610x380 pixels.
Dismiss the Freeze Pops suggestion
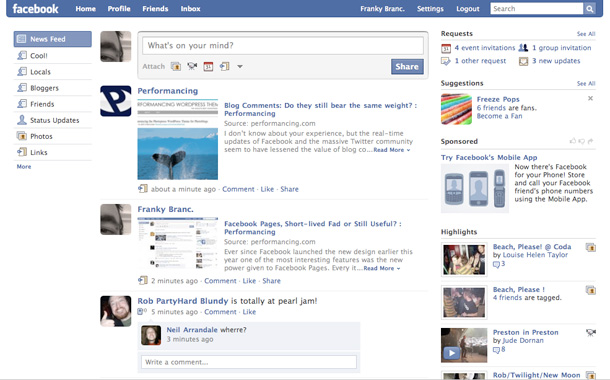pos(590,98)
